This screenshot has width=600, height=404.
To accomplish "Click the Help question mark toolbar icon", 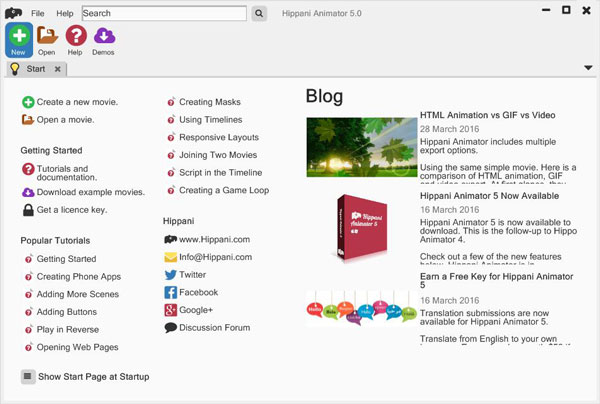I will pos(76,35).
